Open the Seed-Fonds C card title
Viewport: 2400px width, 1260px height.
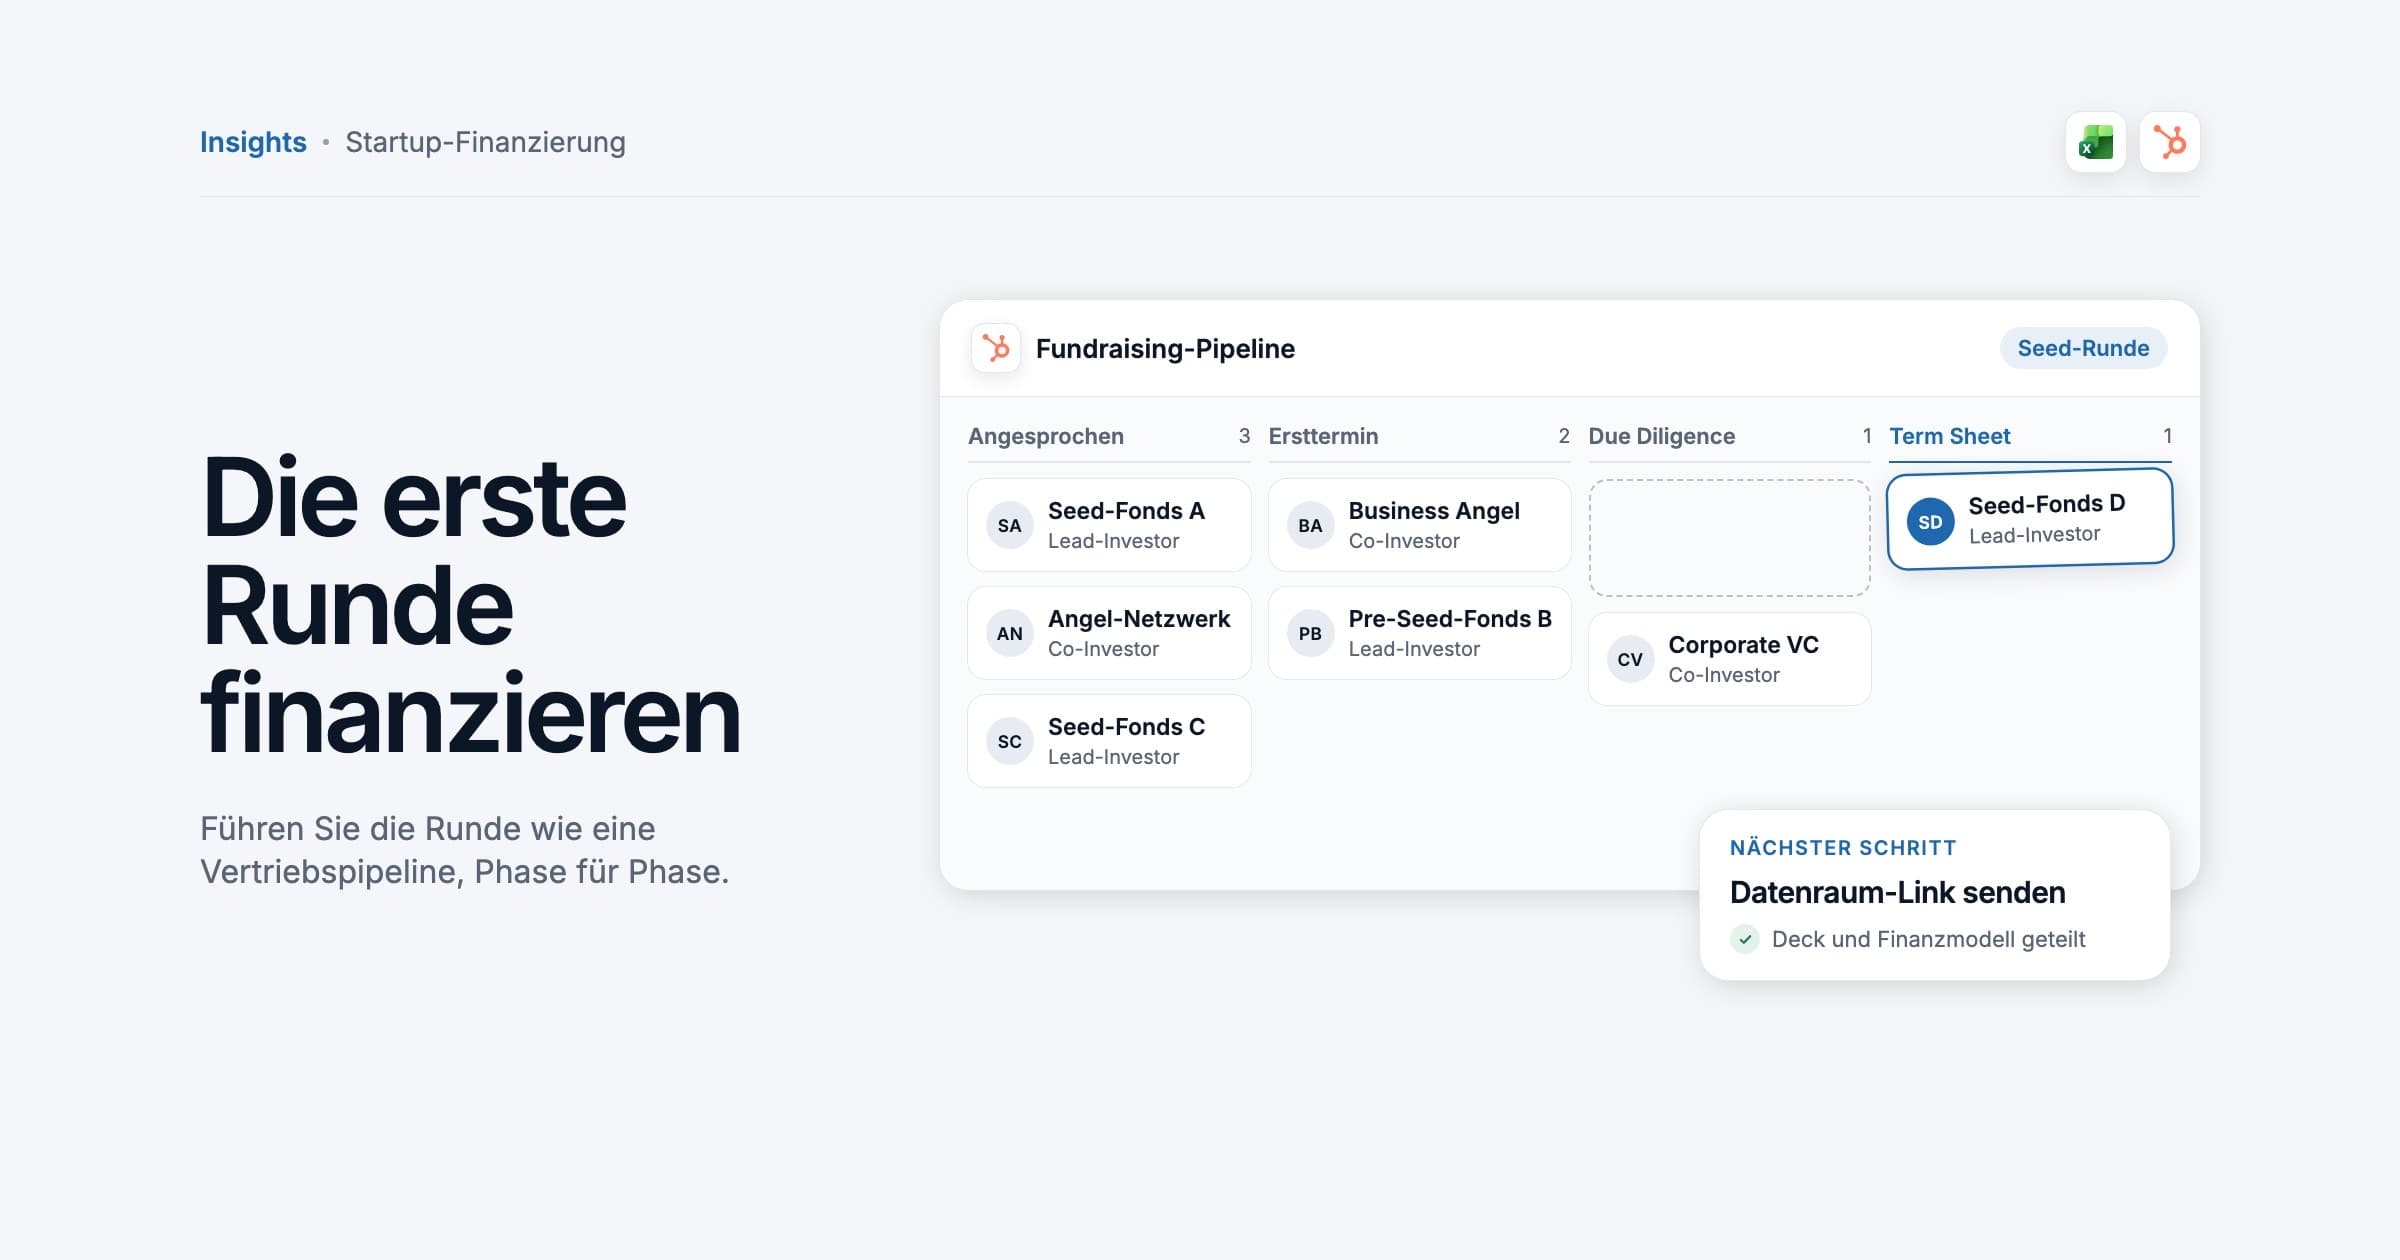pos(1126,727)
